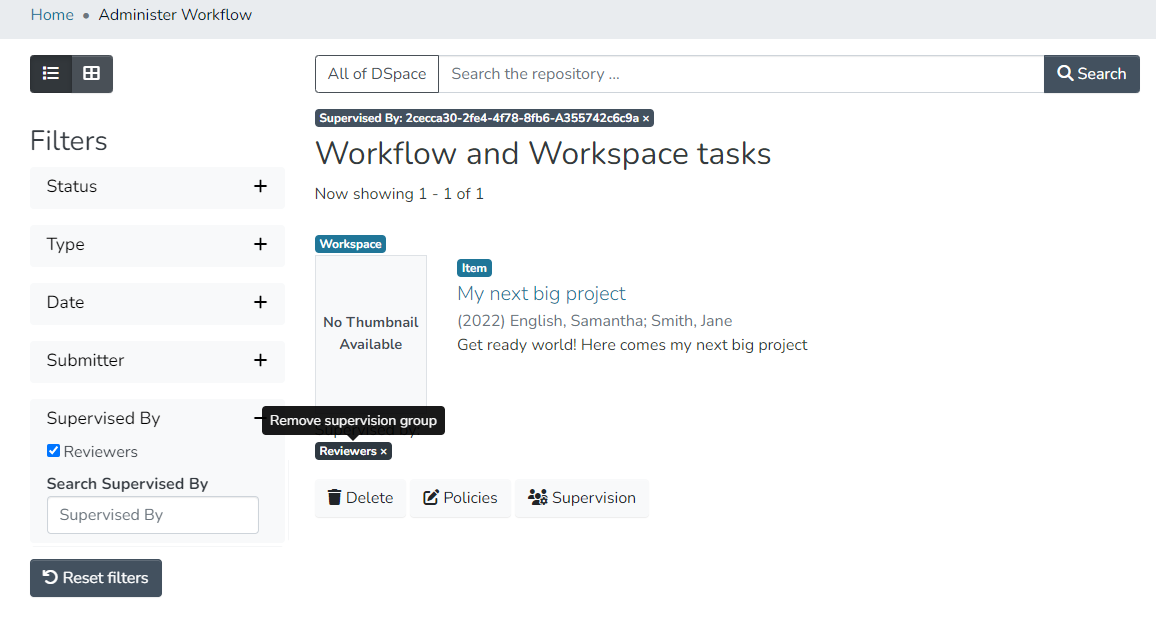
Task: Open Supervision for the workspace item
Action: tap(581, 498)
